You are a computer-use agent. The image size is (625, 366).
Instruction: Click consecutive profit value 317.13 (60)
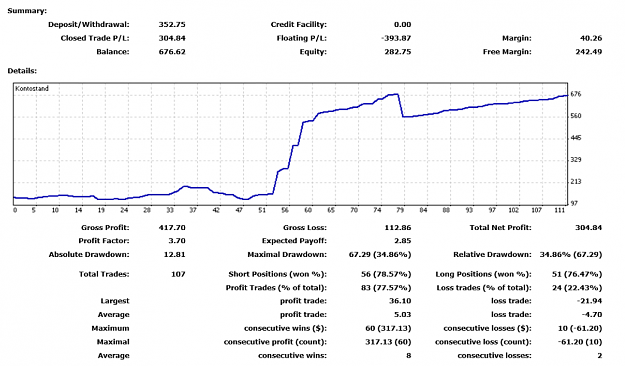click(x=388, y=342)
